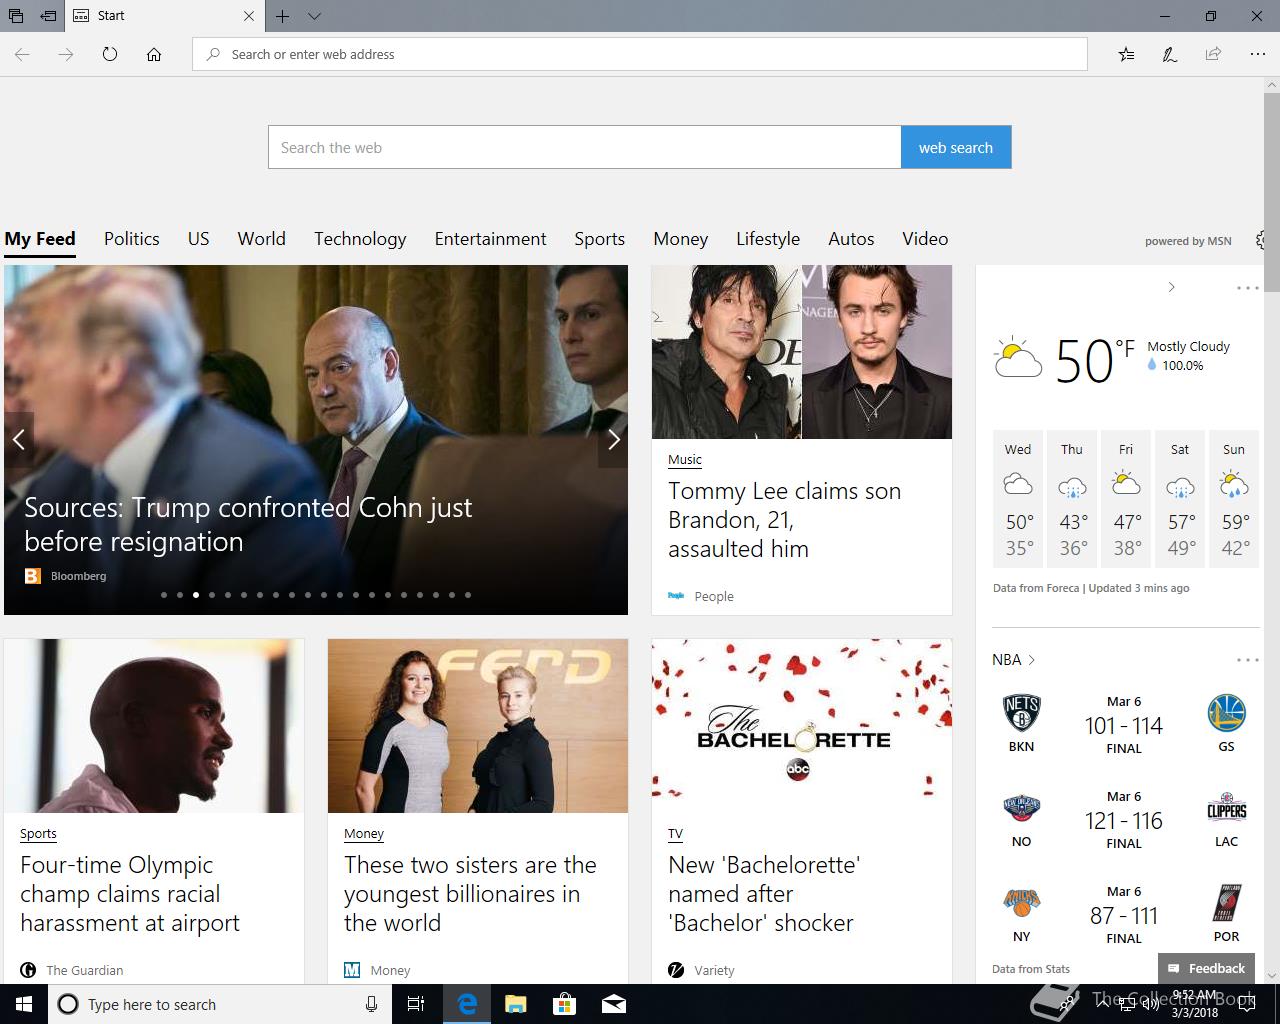Click the browser Forward arrow
1280x1024 pixels.
coord(66,54)
